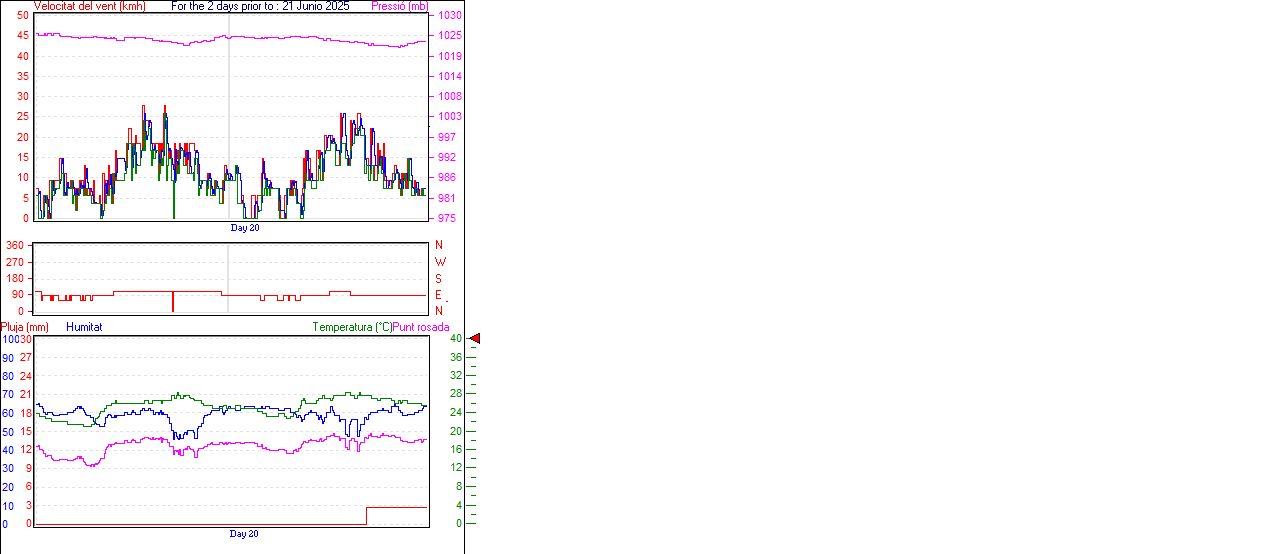This screenshot has width=1280, height=554.
Task: Select humidity axis value 50
Action: click(x=8, y=432)
